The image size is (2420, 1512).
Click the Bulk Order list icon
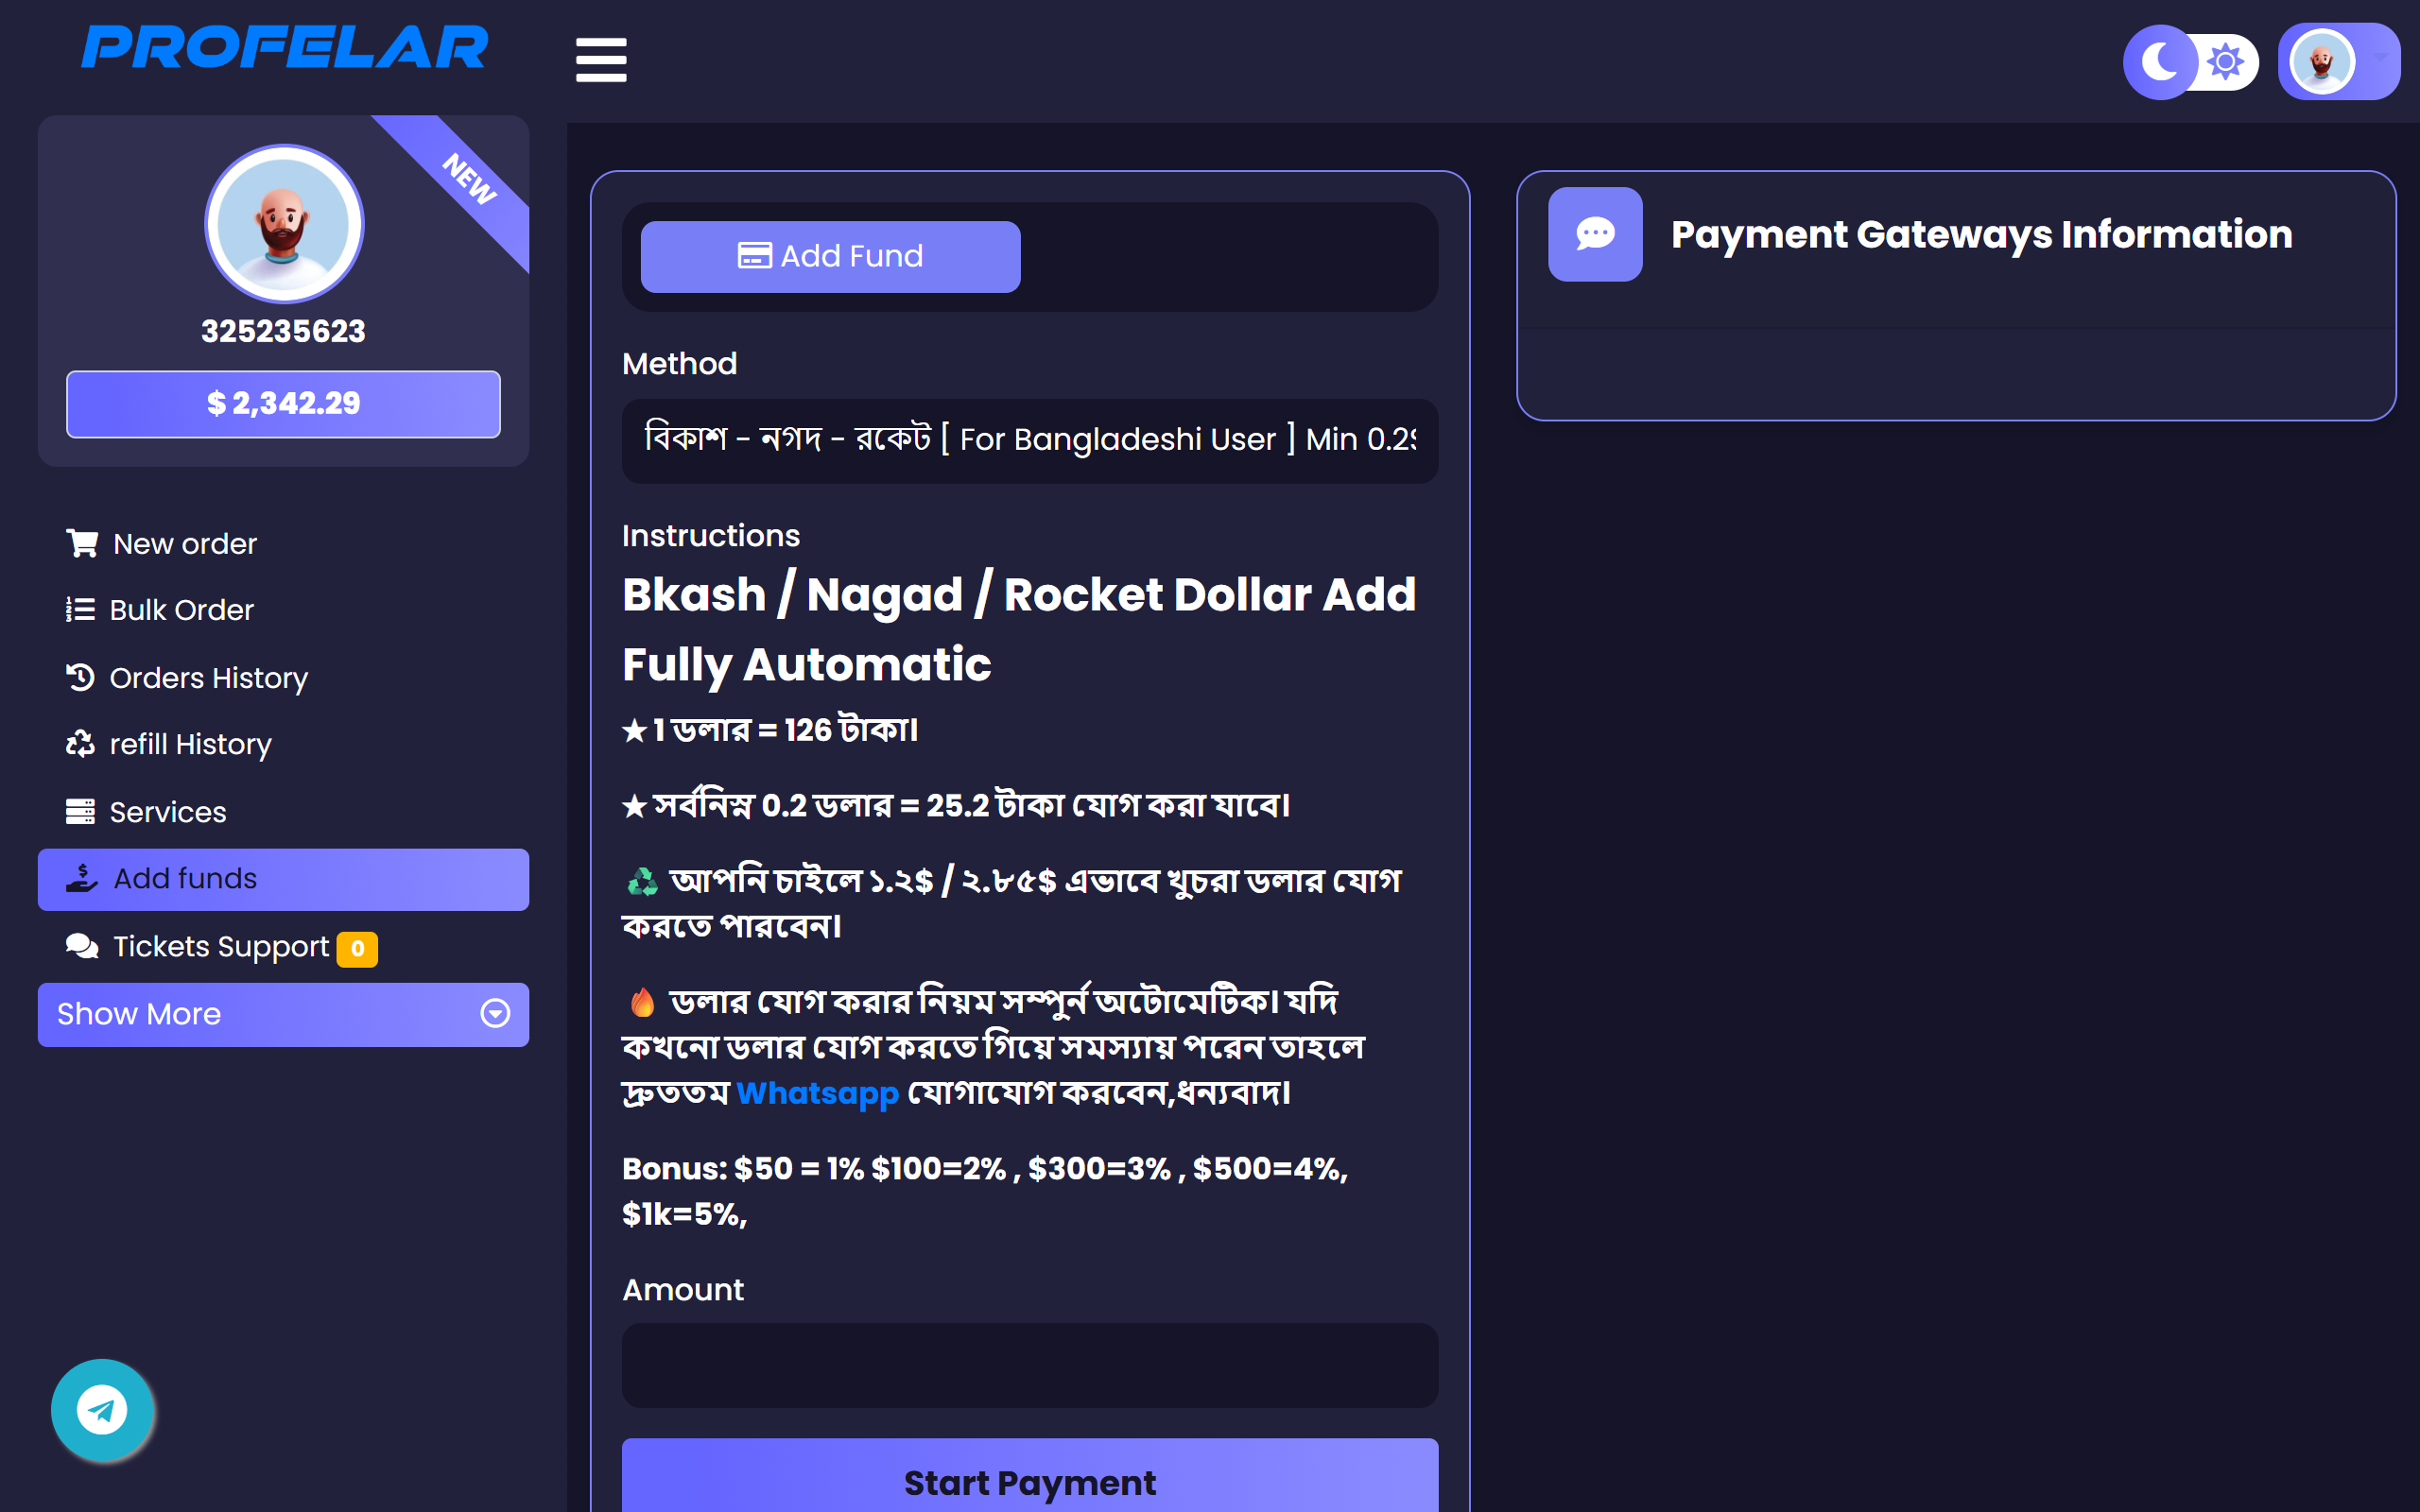(80, 609)
